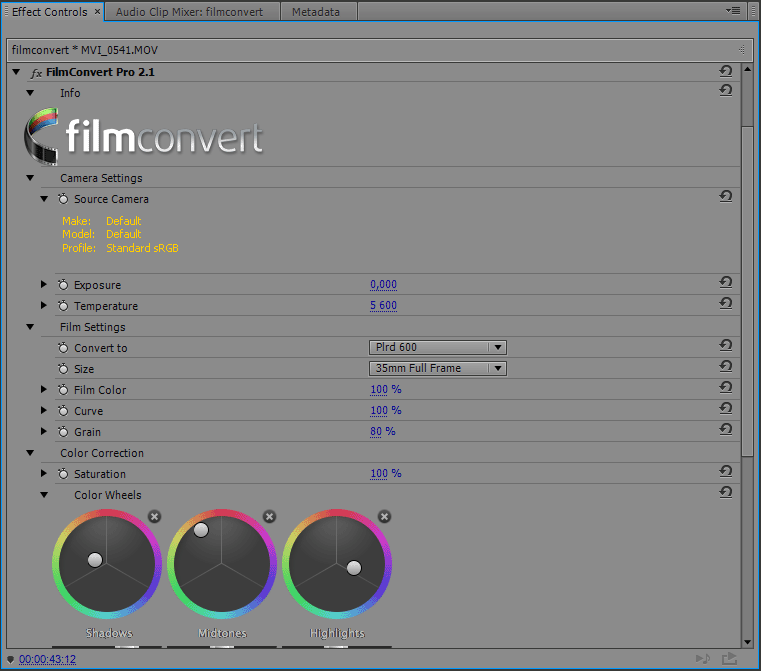This screenshot has height=671, width=761.
Task: Reset the Temperature value
Action: (726, 303)
